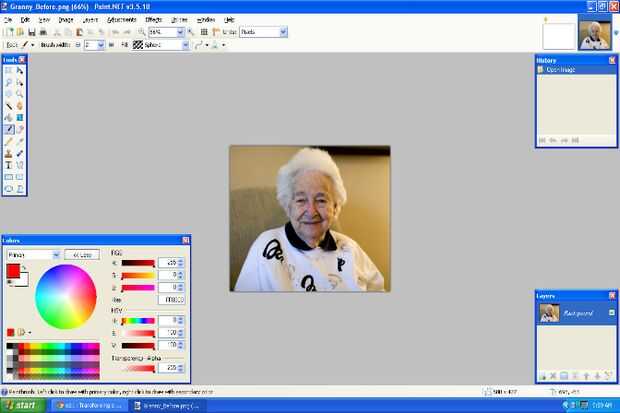Reset colors to black and white
The height and width of the screenshot is (413, 620).
point(9,282)
